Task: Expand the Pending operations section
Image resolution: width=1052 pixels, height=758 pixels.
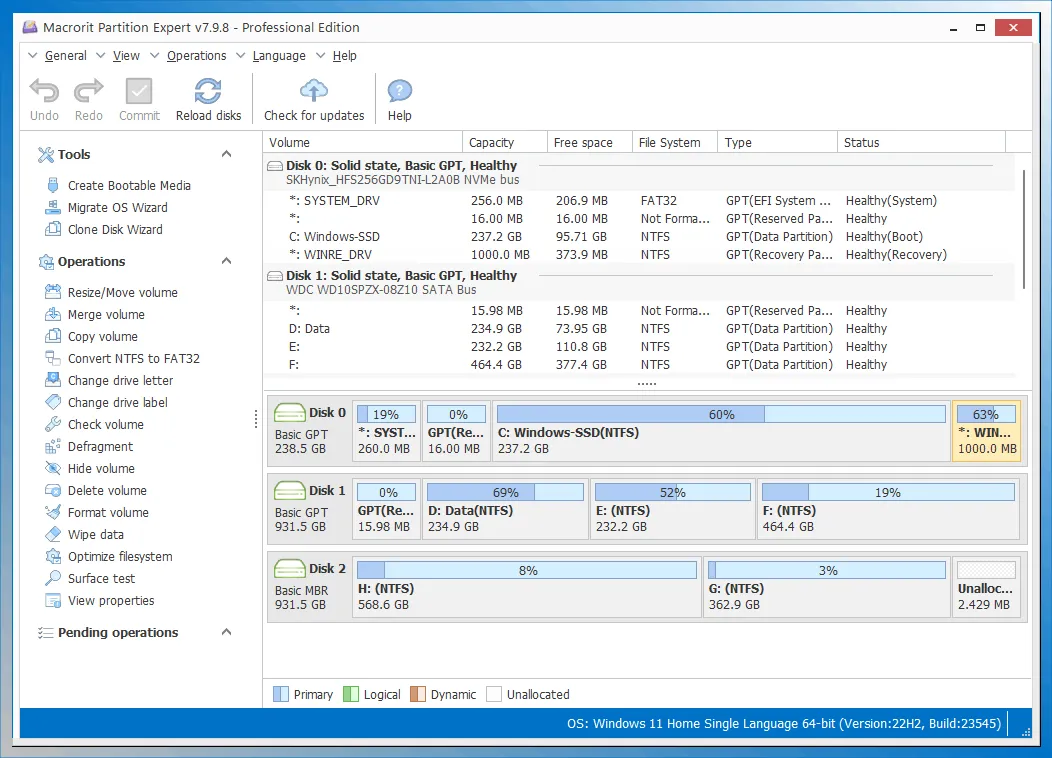Action: point(226,632)
